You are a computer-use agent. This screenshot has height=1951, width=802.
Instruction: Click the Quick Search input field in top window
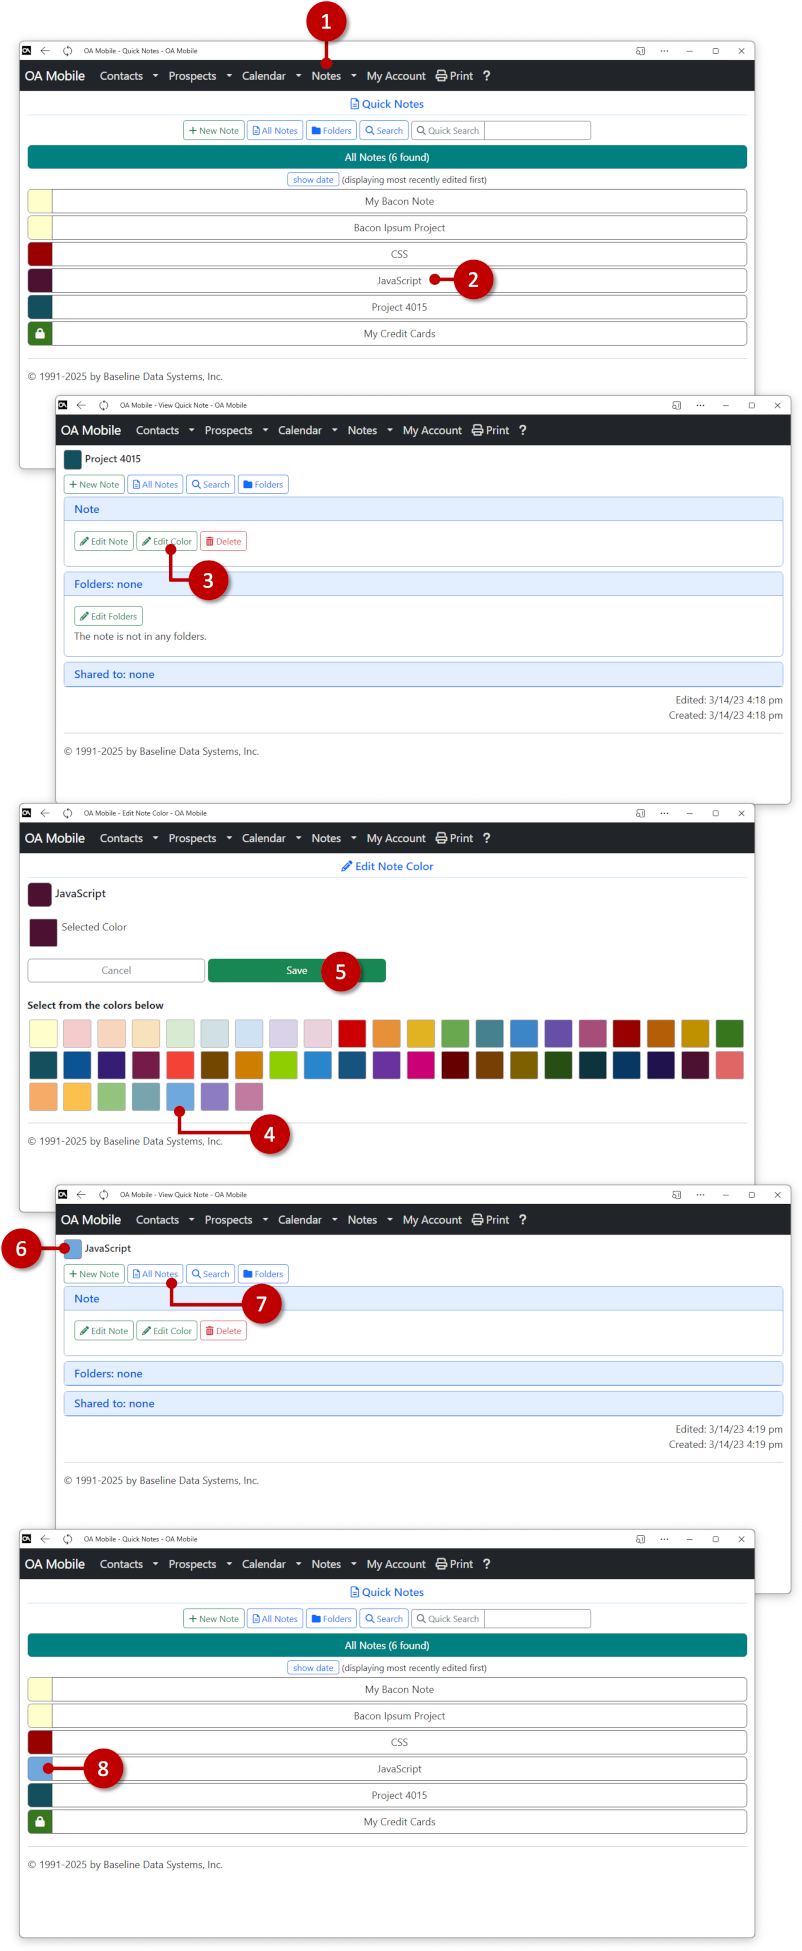click(x=537, y=131)
